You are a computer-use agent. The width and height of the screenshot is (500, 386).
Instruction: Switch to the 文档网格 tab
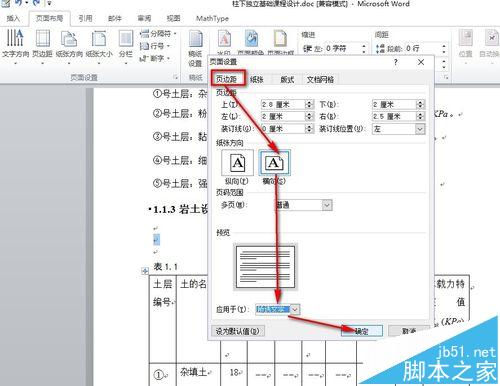coord(320,79)
